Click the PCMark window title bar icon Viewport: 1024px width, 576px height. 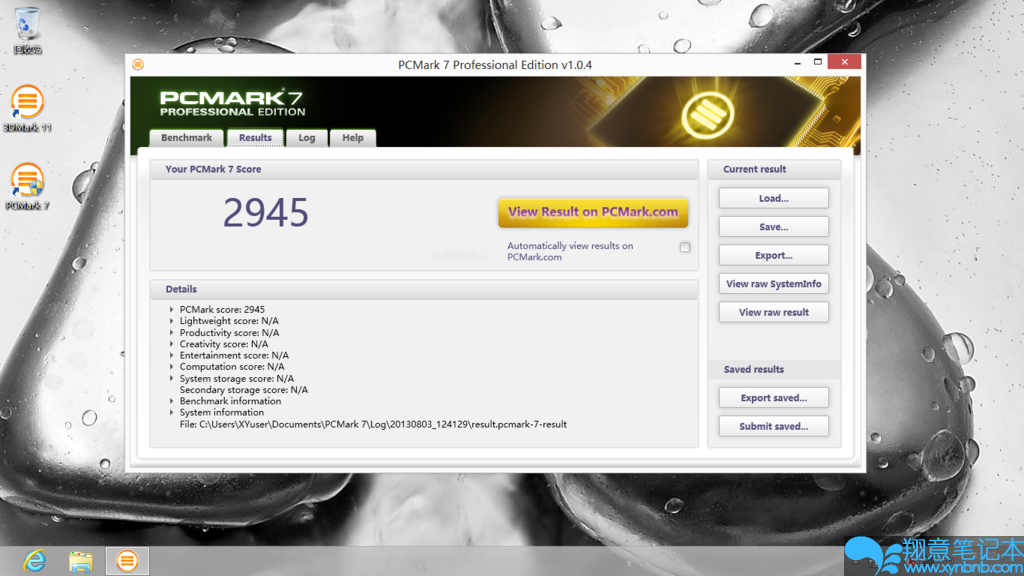[138, 64]
